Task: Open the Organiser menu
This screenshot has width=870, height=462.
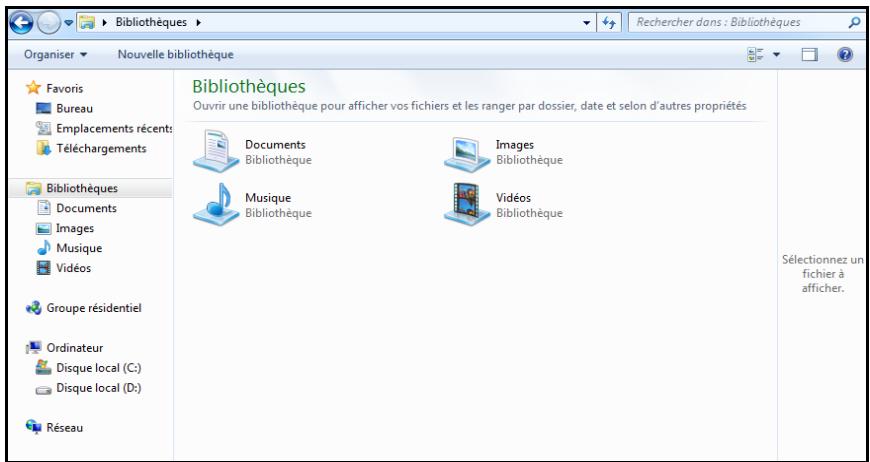Action: tap(55, 54)
